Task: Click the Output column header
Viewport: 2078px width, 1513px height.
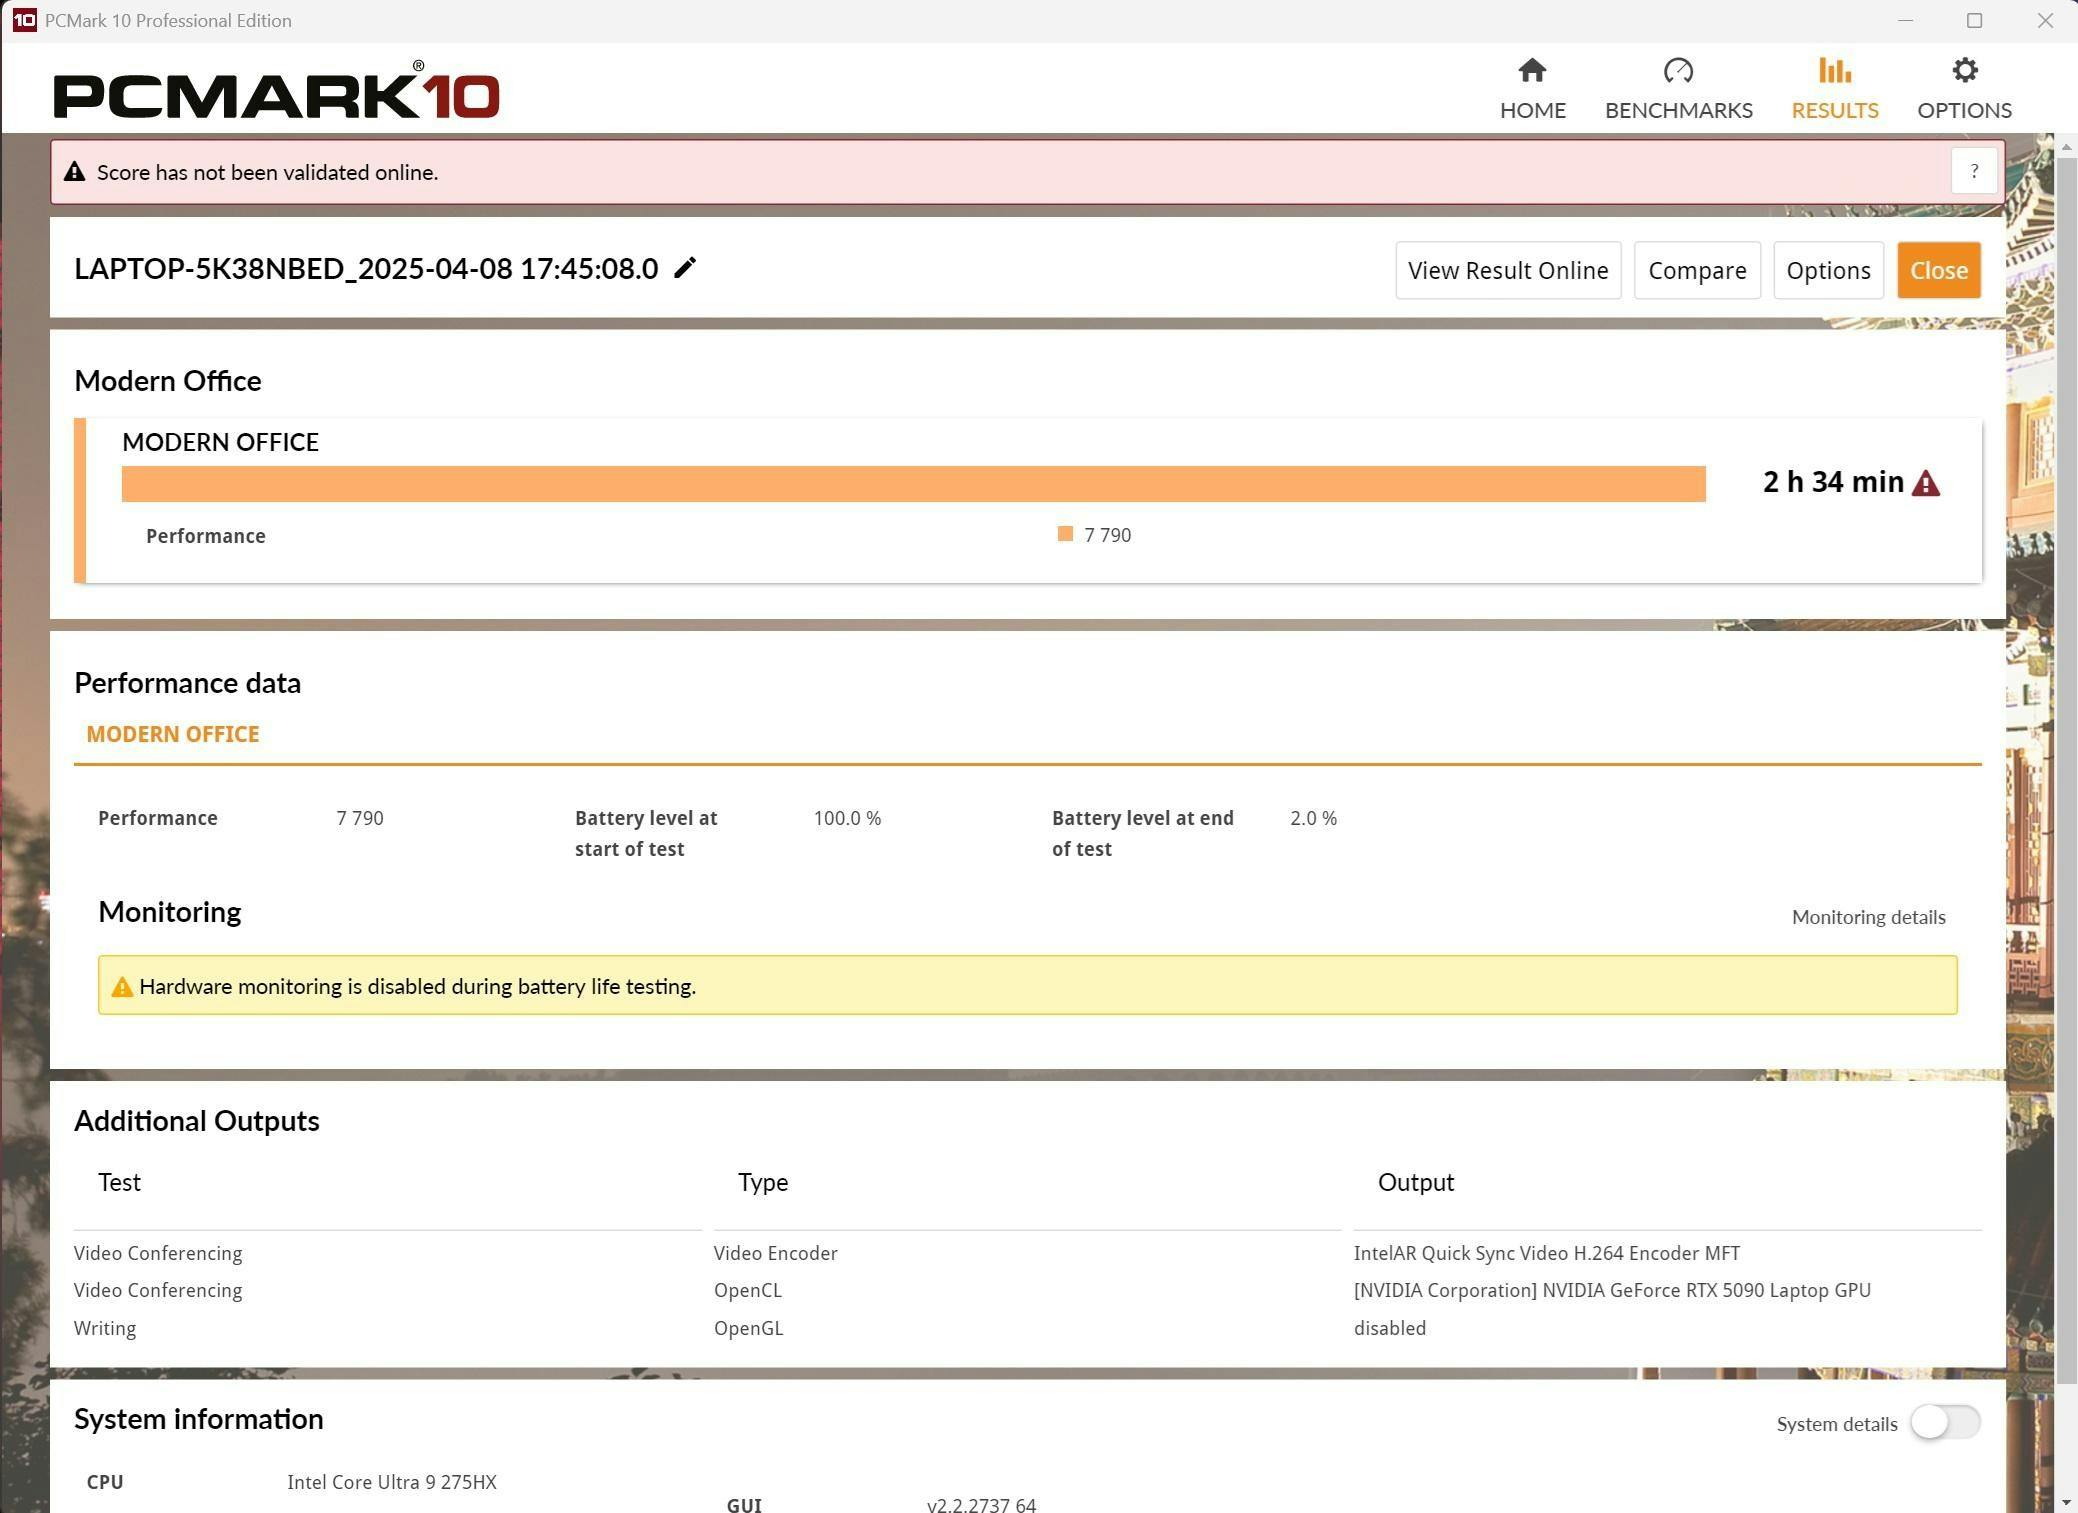Action: click(x=1416, y=1182)
